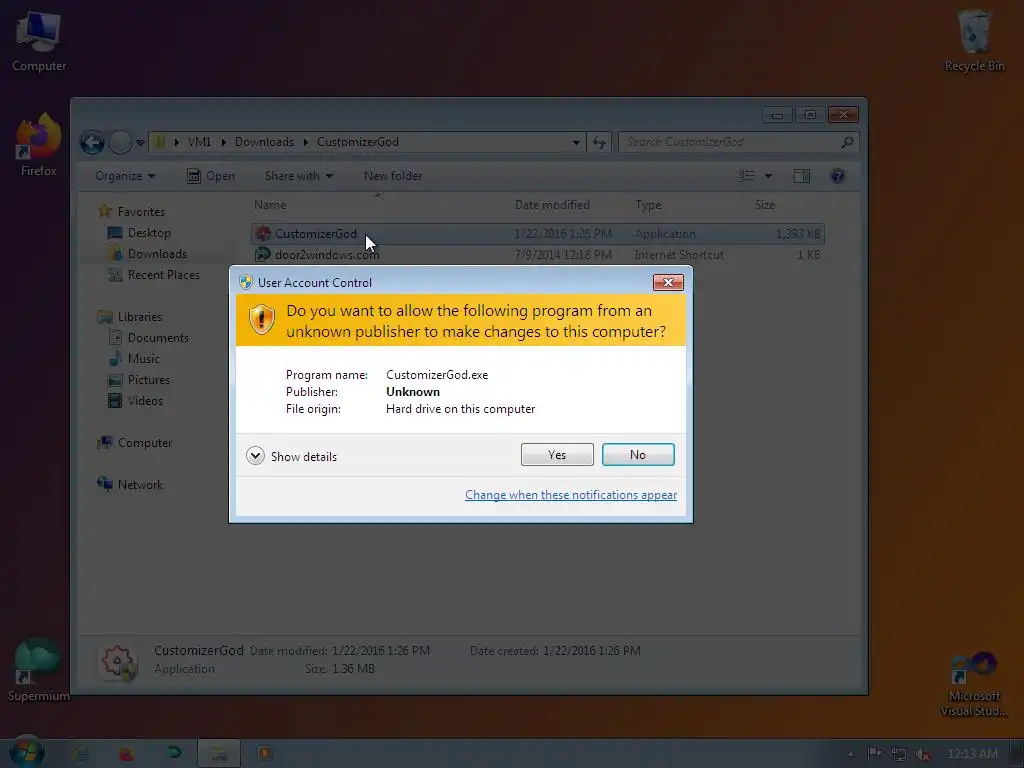The height and width of the screenshot is (768, 1024).
Task: Sort by the Name column header
Action: point(270,204)
